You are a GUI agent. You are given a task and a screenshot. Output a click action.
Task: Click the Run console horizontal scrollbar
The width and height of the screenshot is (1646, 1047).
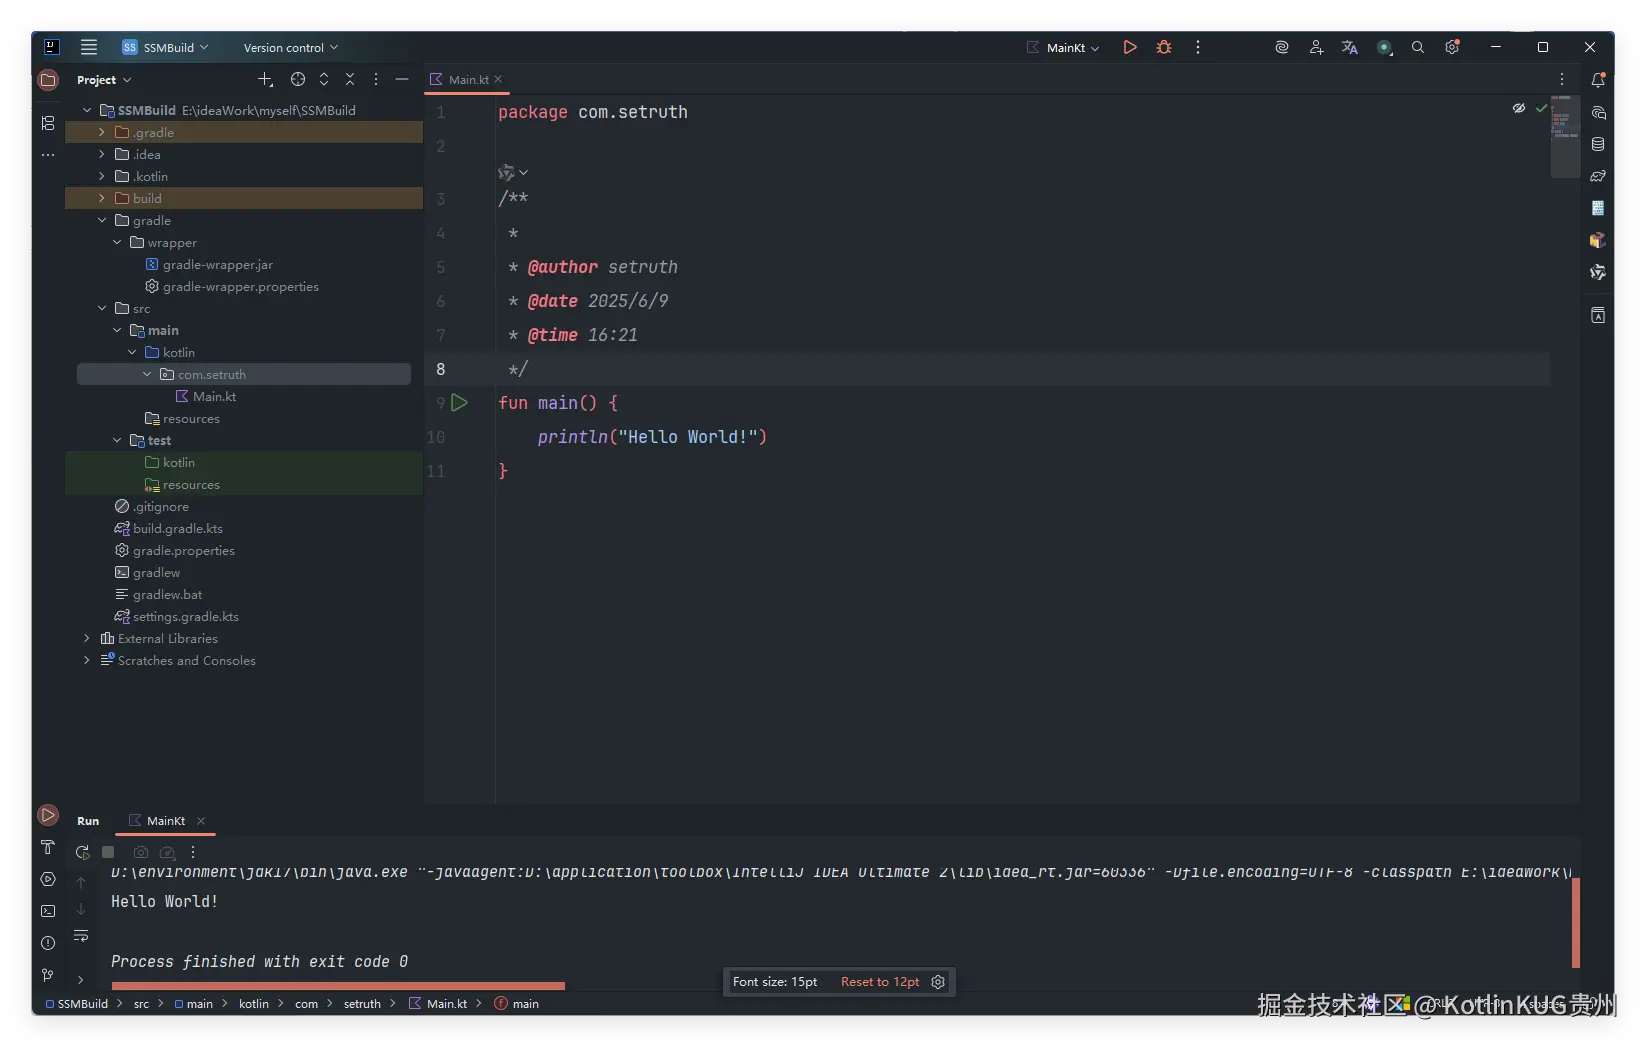(x=338, y=986)
